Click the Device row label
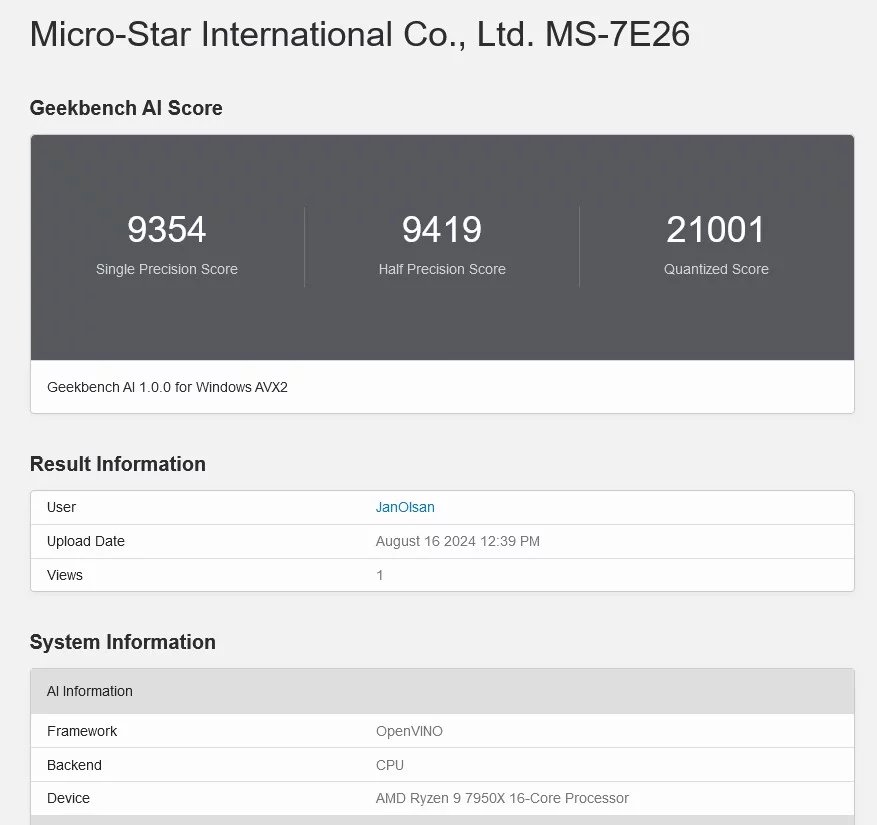This screenshot has height=825, width=877. pos(68,798)
